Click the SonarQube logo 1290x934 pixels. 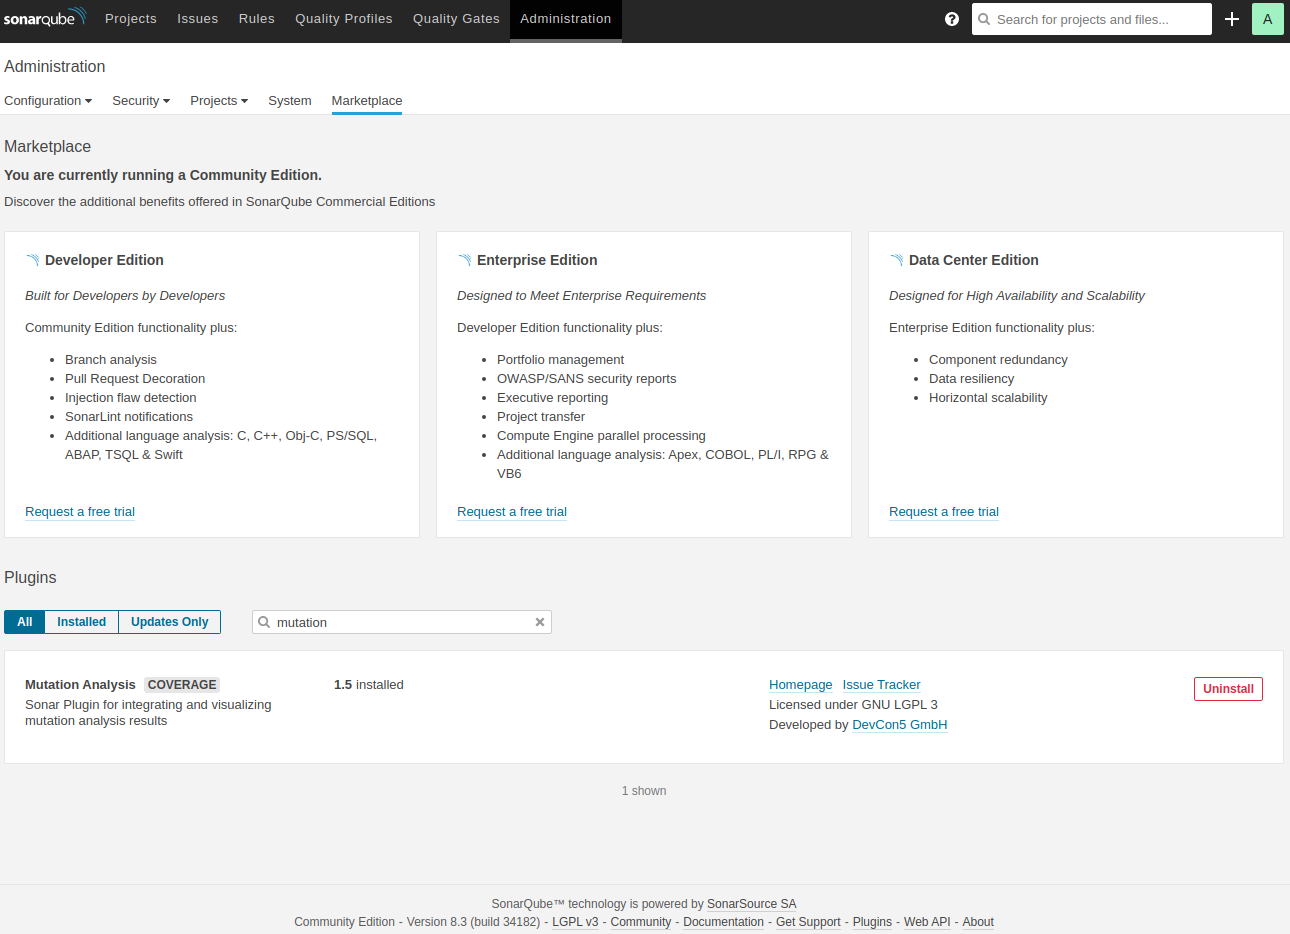click(x=45, y=18)
